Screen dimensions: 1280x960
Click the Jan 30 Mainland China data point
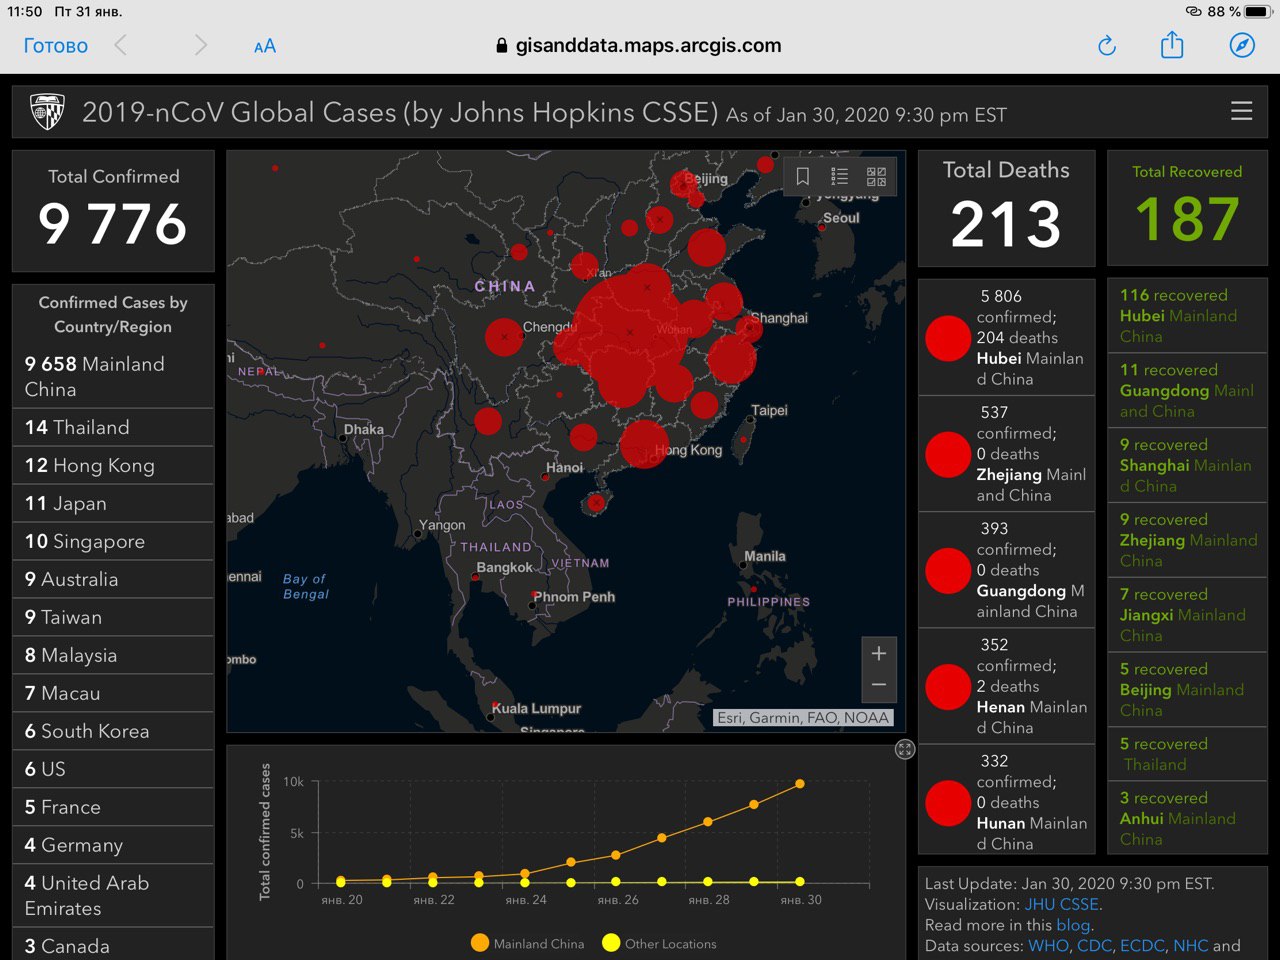pyautogui.click(x=800, y=784)
